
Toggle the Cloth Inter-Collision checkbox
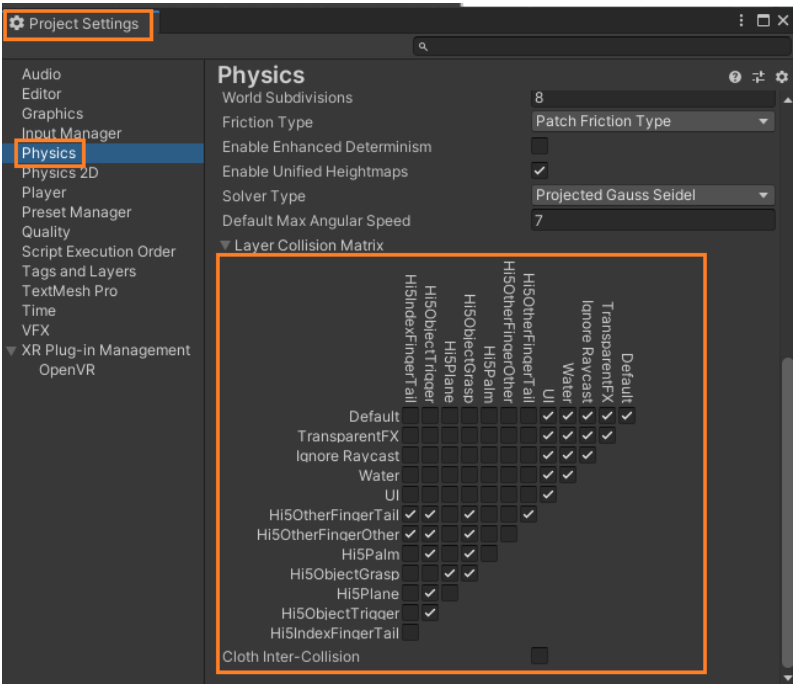(x=539, y=656)
